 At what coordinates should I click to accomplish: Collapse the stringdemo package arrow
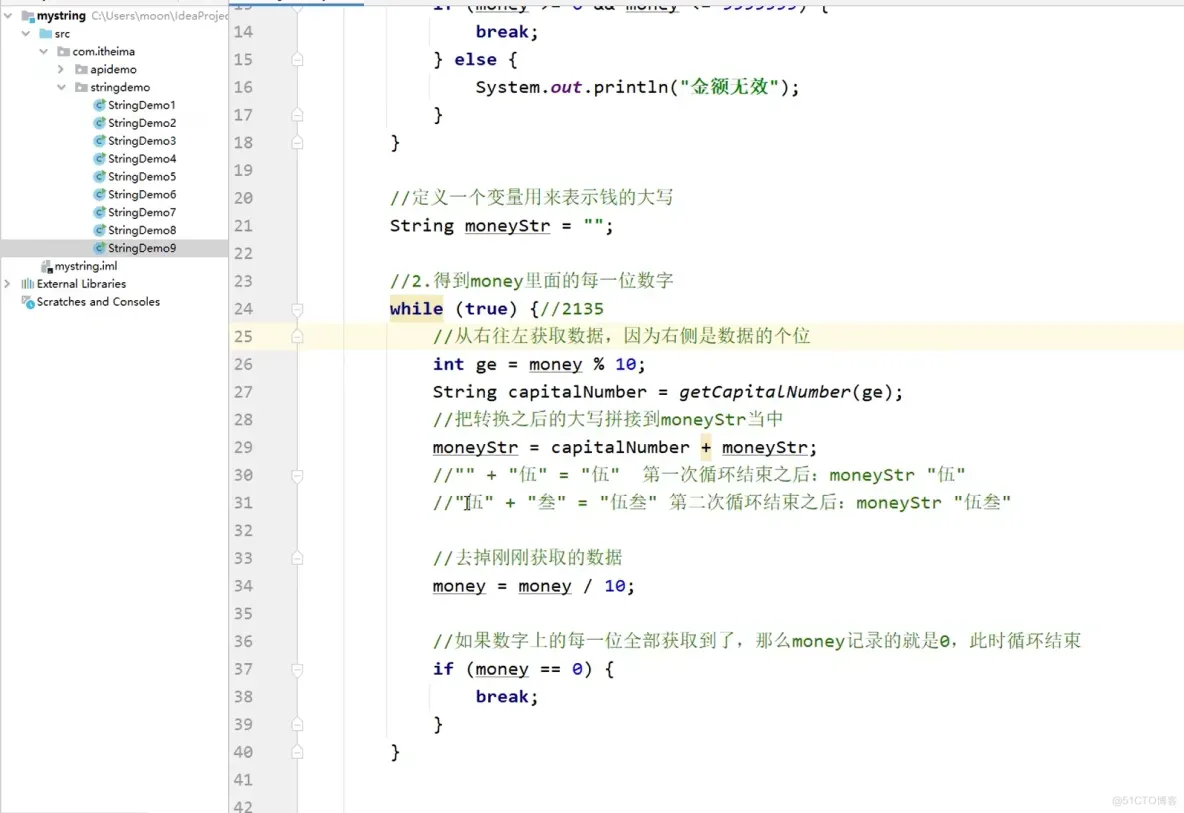coord(61,87)
